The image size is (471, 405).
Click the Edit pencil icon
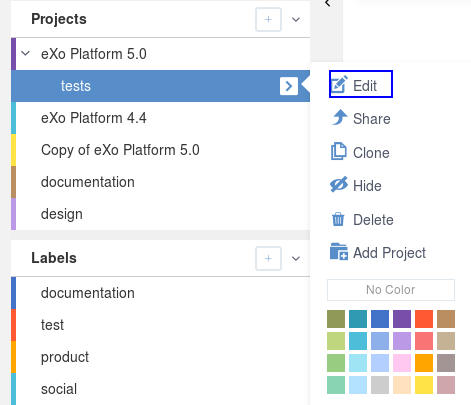pos(339,84)
